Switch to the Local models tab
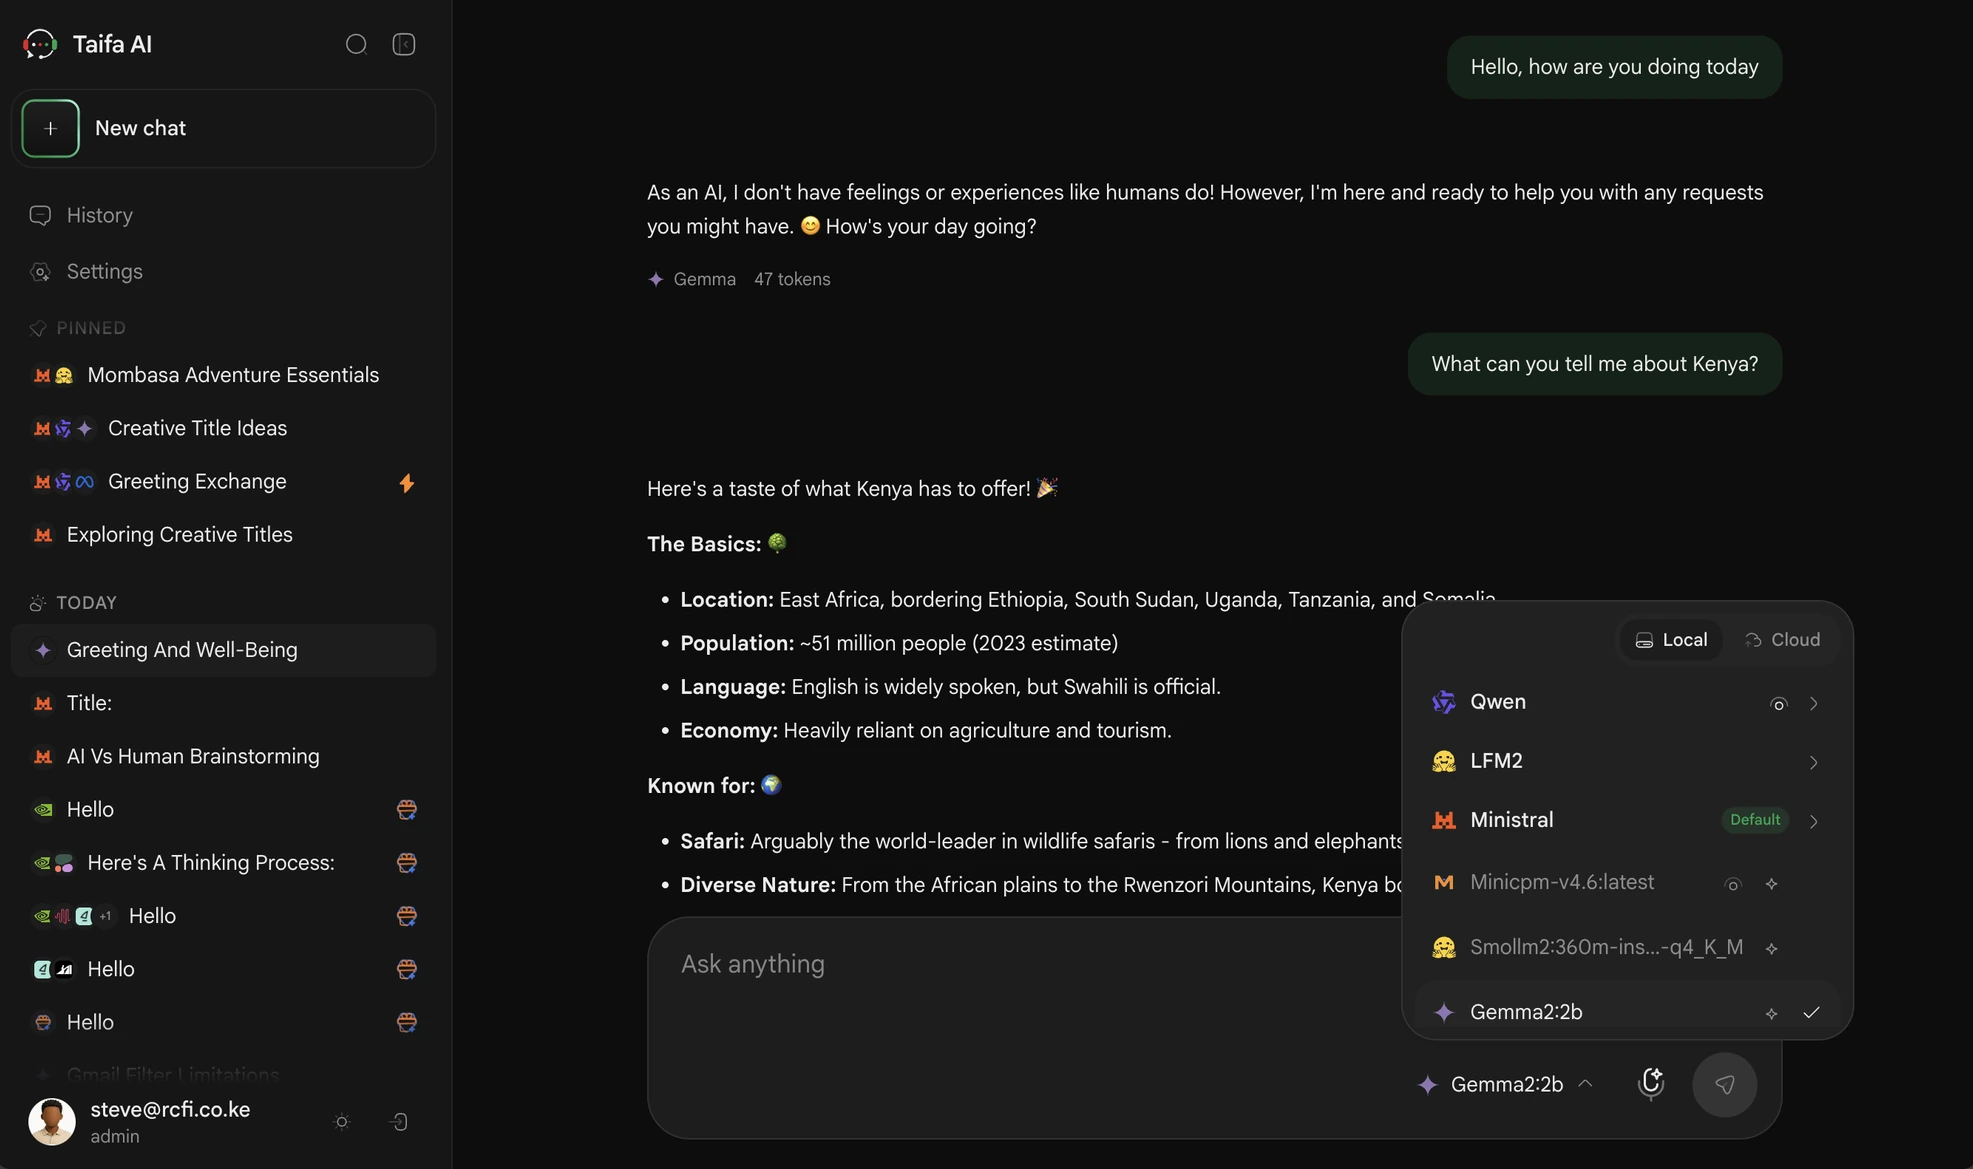This screenshot has height=1169, width=1973. (x=1670, y=640)
